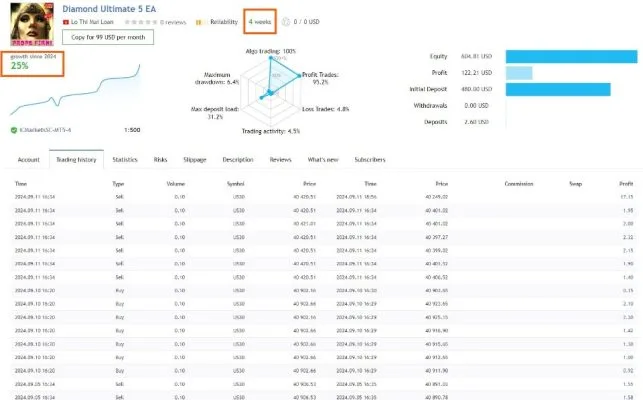Click the subscribers funds icon near 0 / 0 USD
643x400 pixels.
click(x=286, y=22)
